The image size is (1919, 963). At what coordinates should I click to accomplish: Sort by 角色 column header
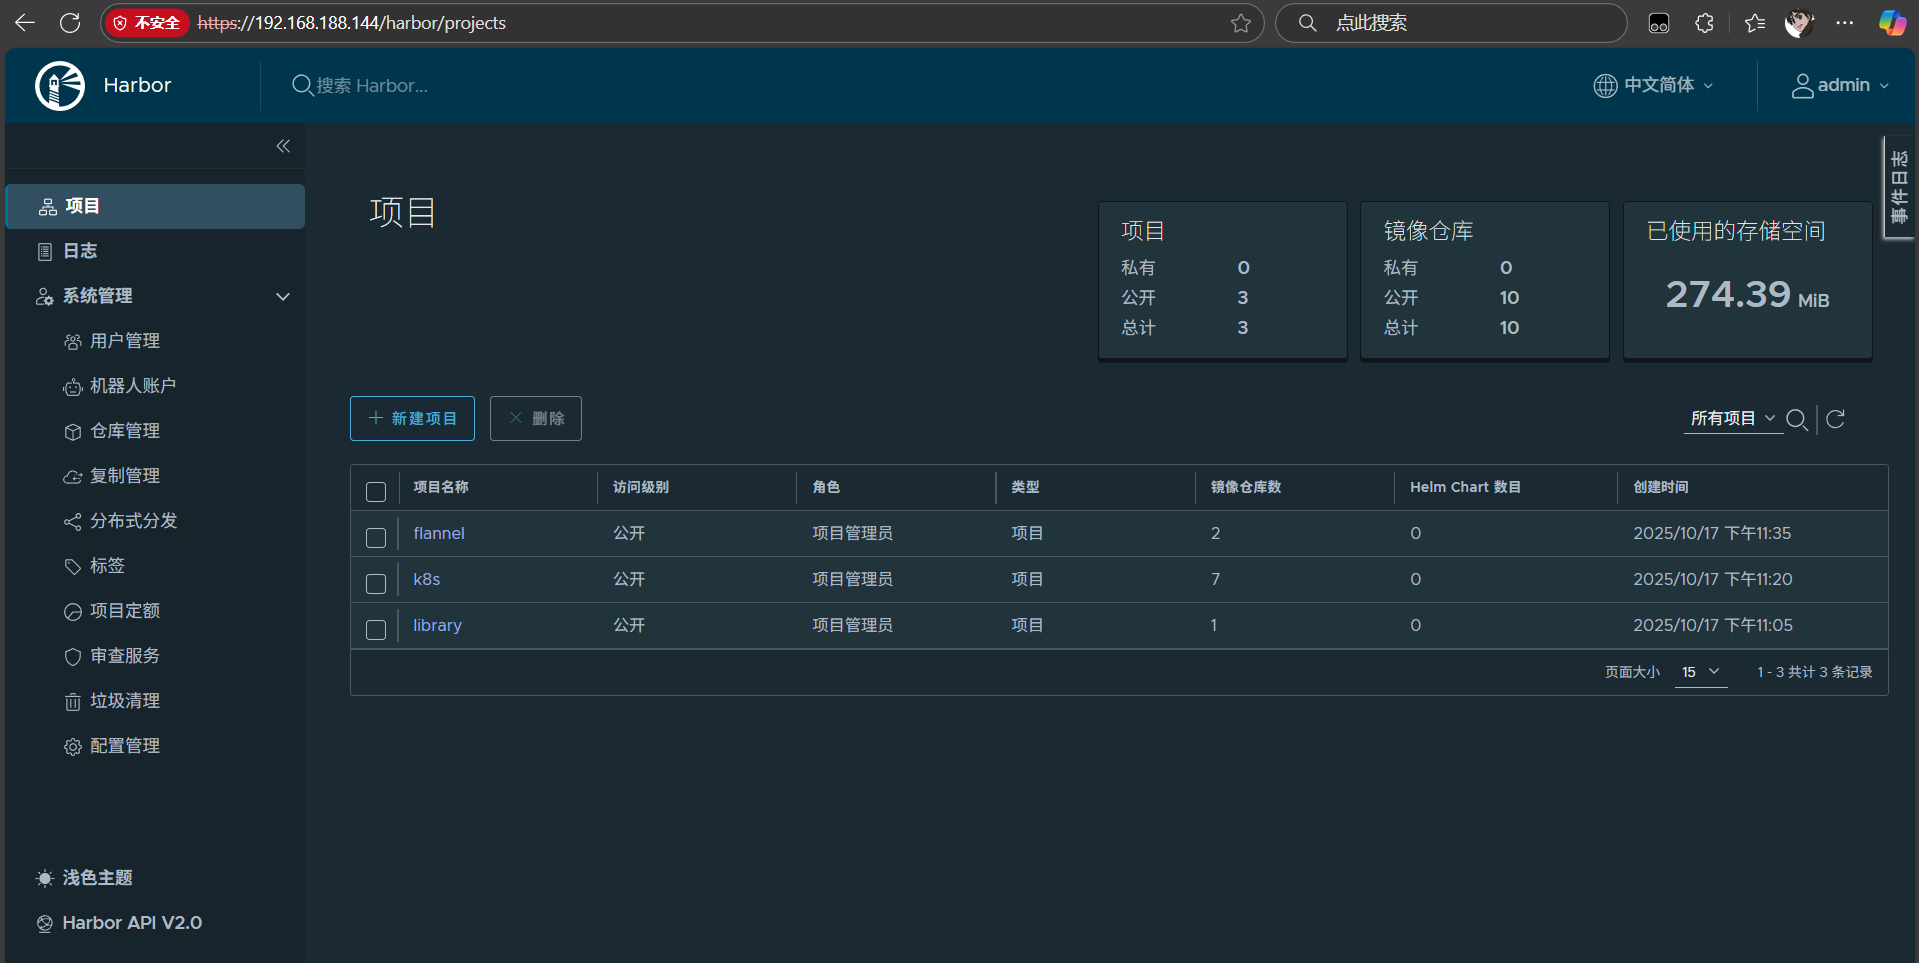826,488
